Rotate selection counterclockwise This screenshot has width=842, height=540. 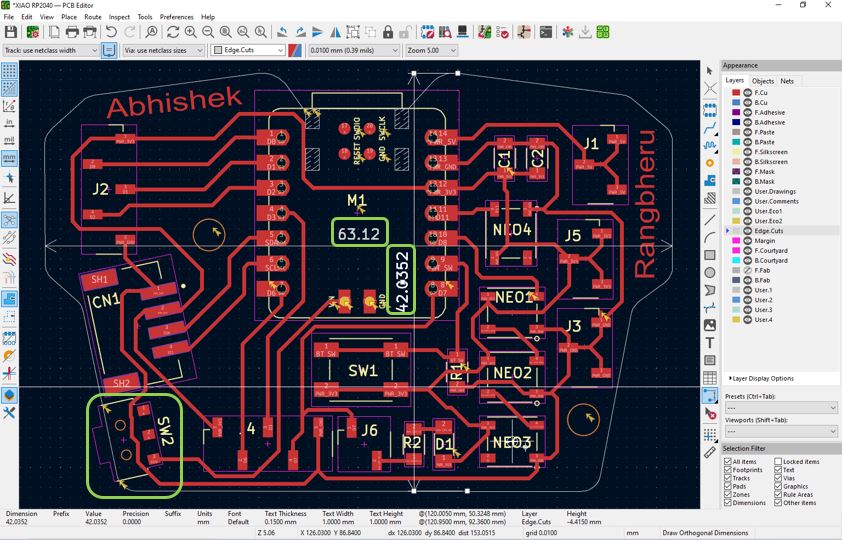pyautogui.click(x=282, y=32)
